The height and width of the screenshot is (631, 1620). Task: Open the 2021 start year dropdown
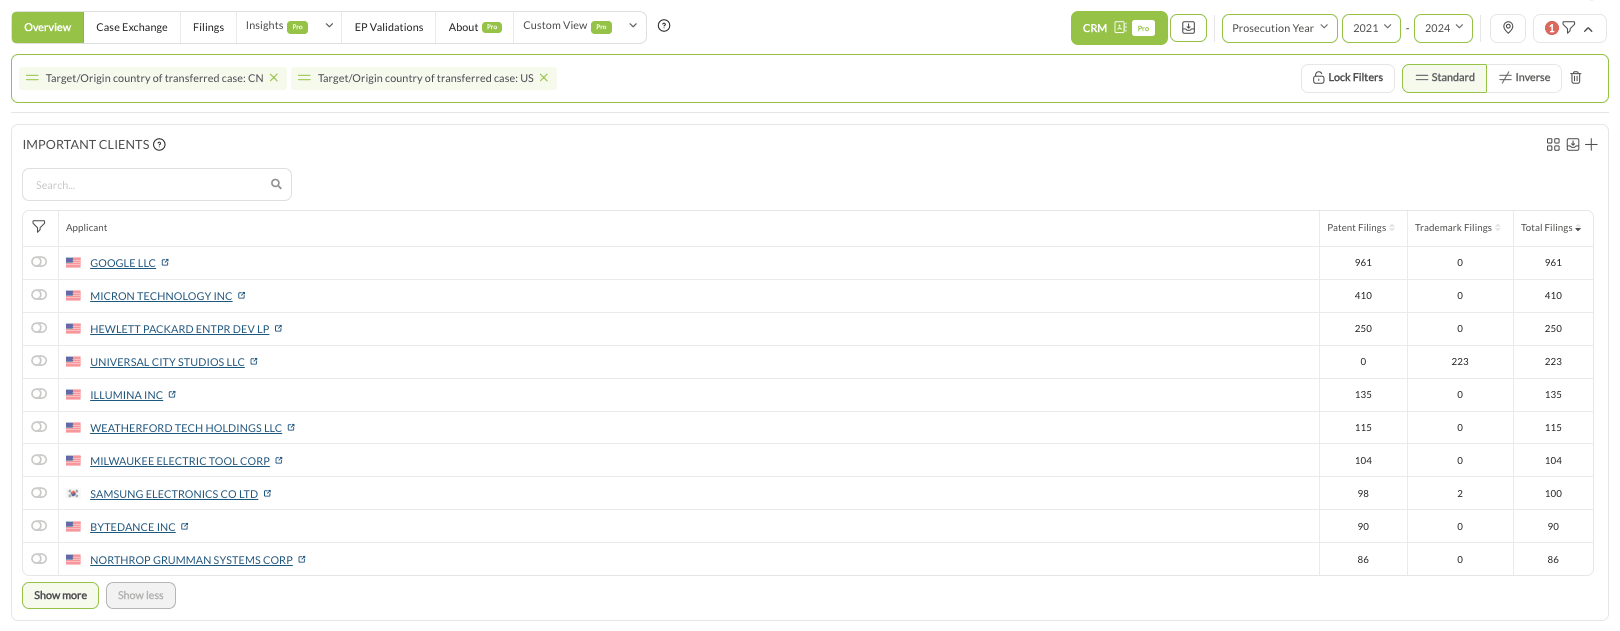(x=1371, y=28)
